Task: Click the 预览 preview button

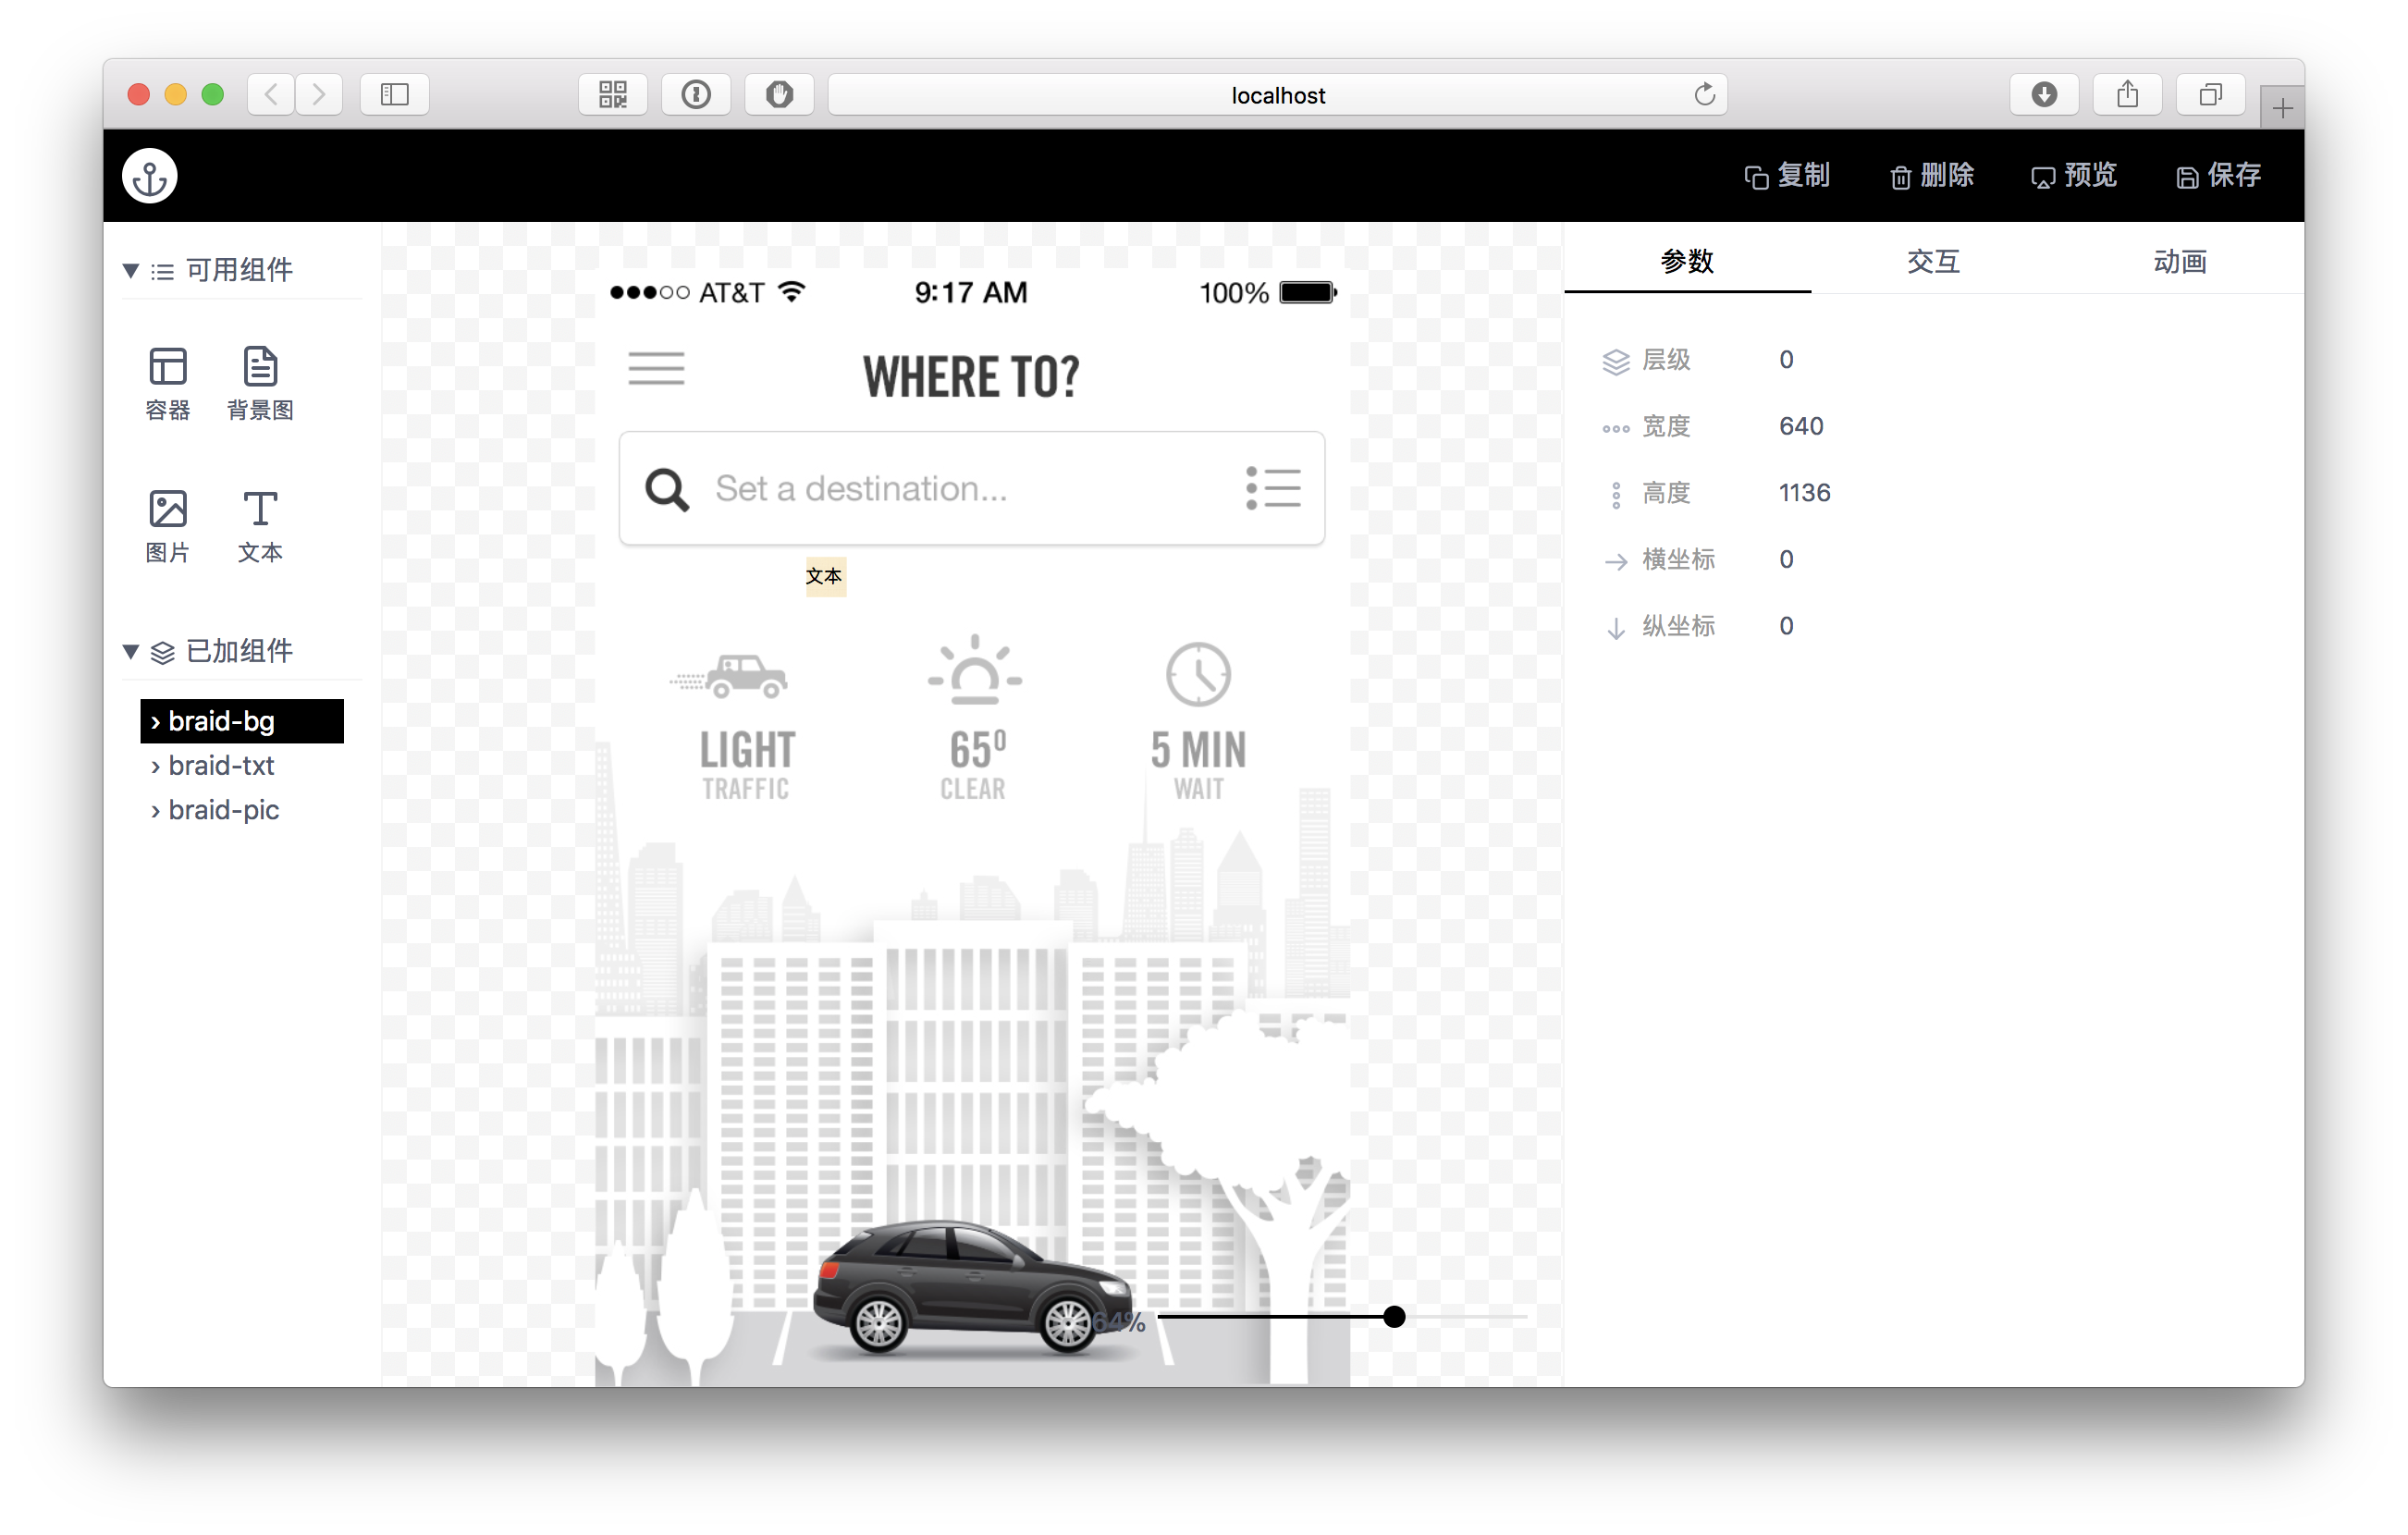Action: coord(2074,176)
